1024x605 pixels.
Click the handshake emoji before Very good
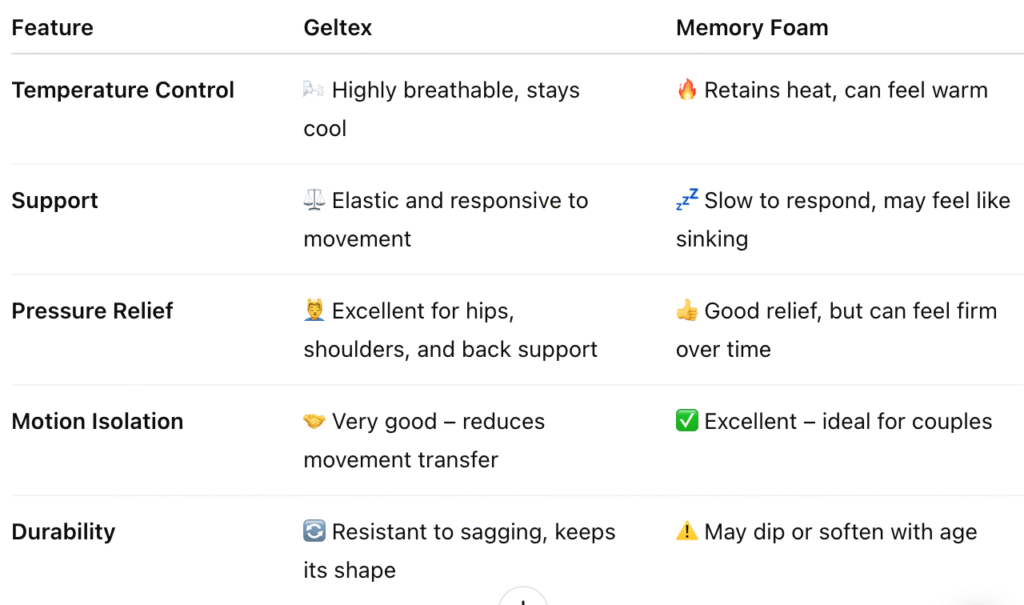coord(314,422)
